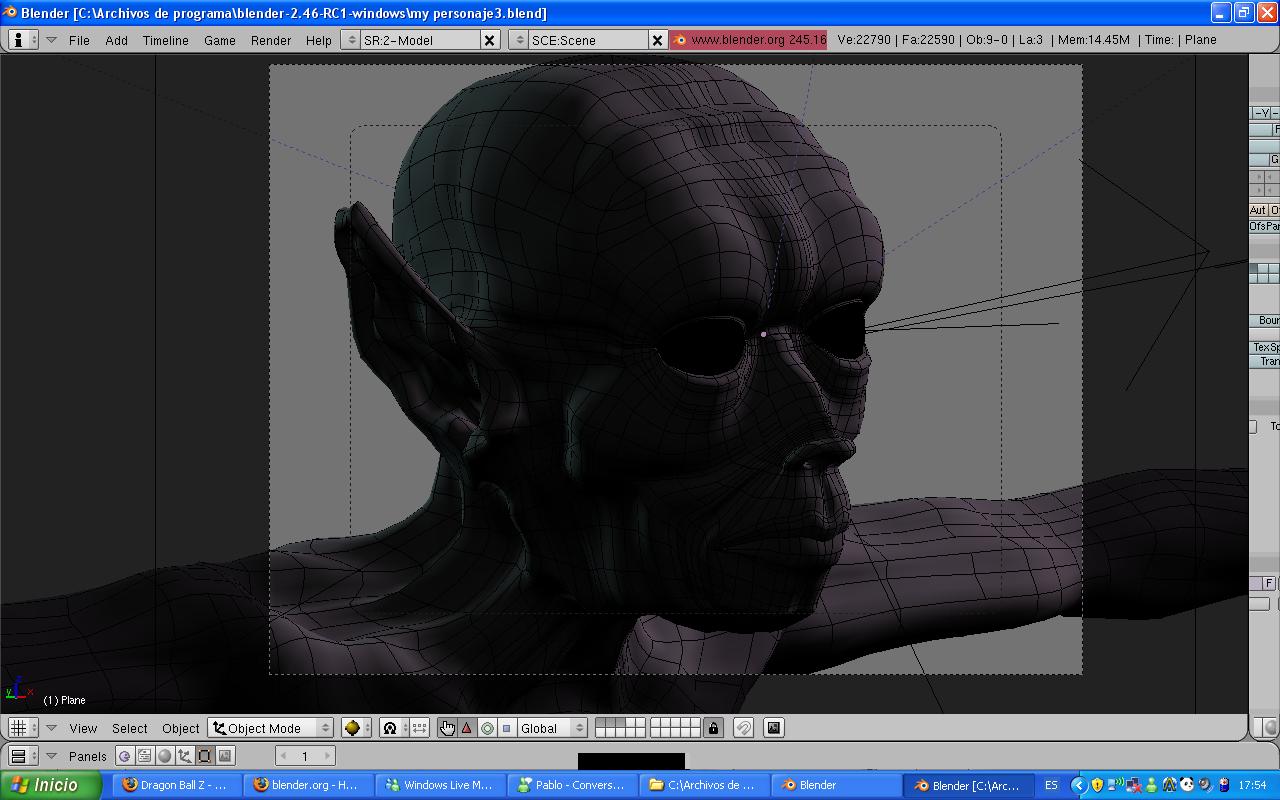Toggle the pivot manipulator move-centers button

[x=419, y=728]
